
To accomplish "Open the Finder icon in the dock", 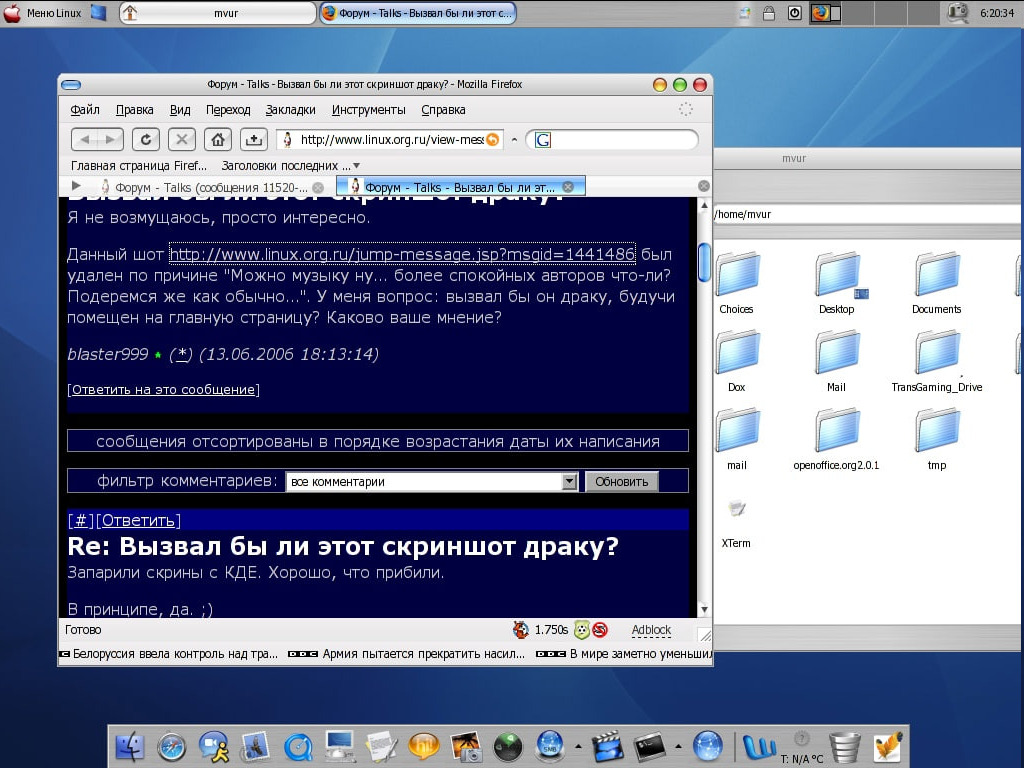I will (131, 746).
